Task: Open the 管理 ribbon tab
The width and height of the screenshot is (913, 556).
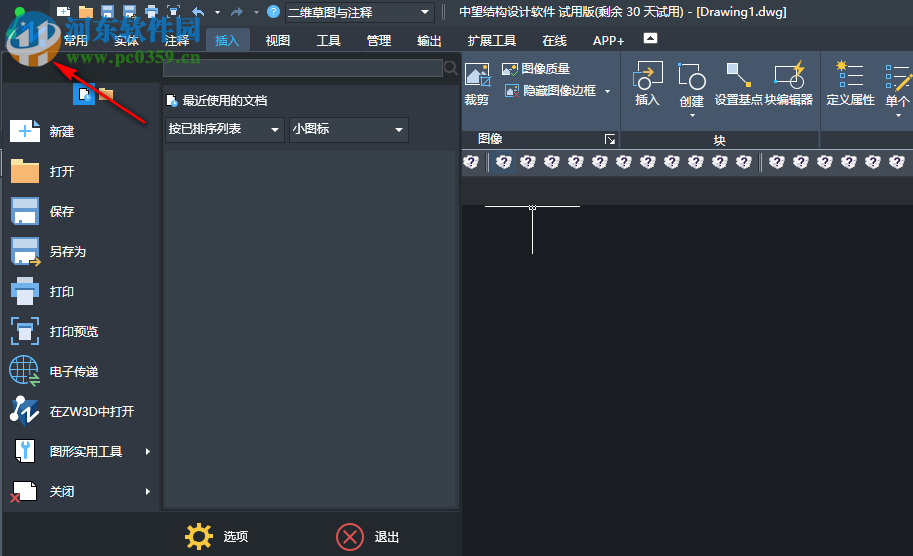Action: point(379,40)
